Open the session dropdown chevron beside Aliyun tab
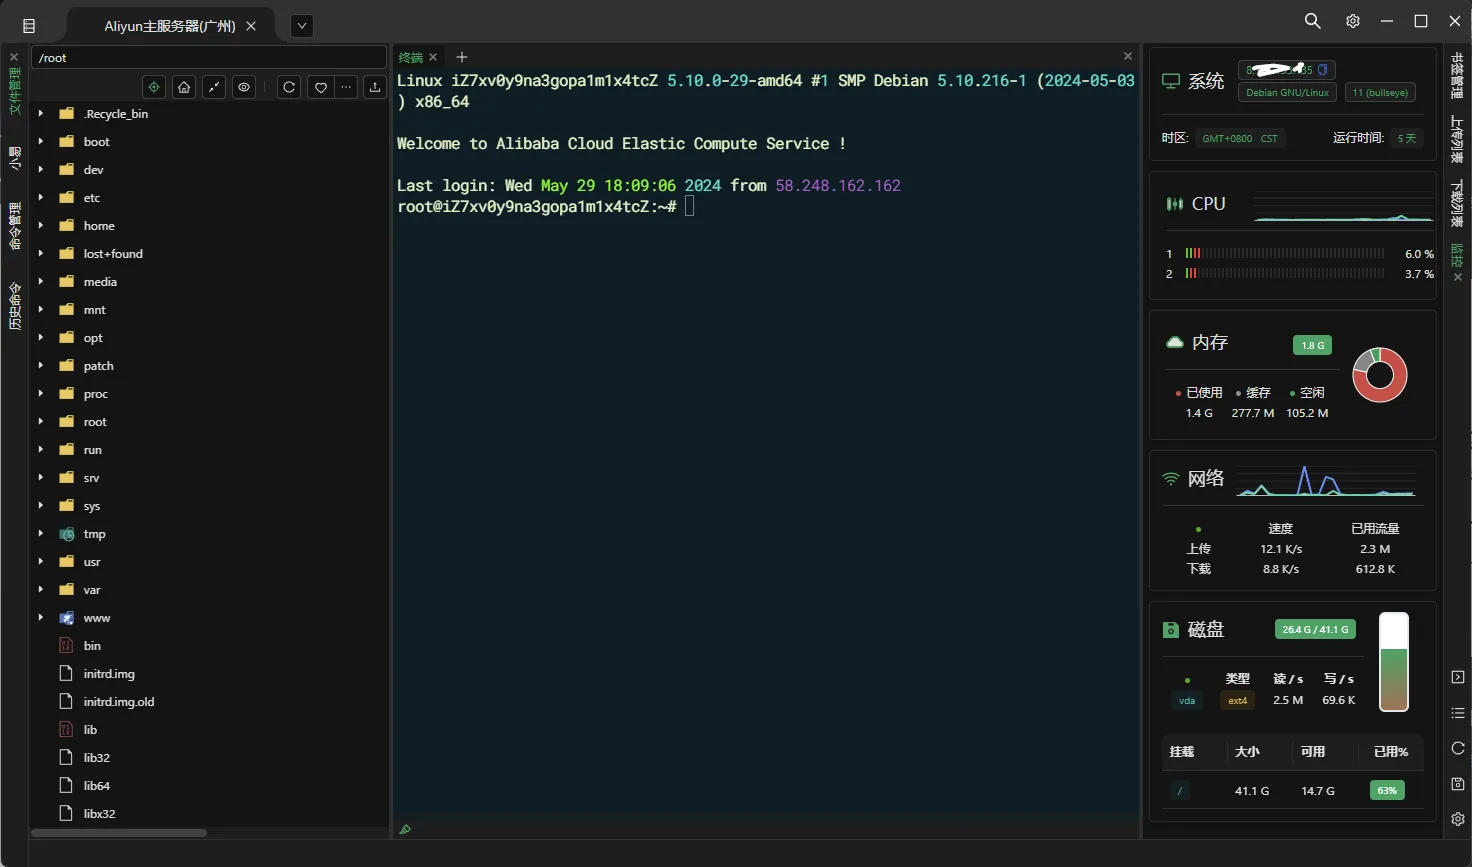Screen dimensions: 1472x867 [302, 26]
